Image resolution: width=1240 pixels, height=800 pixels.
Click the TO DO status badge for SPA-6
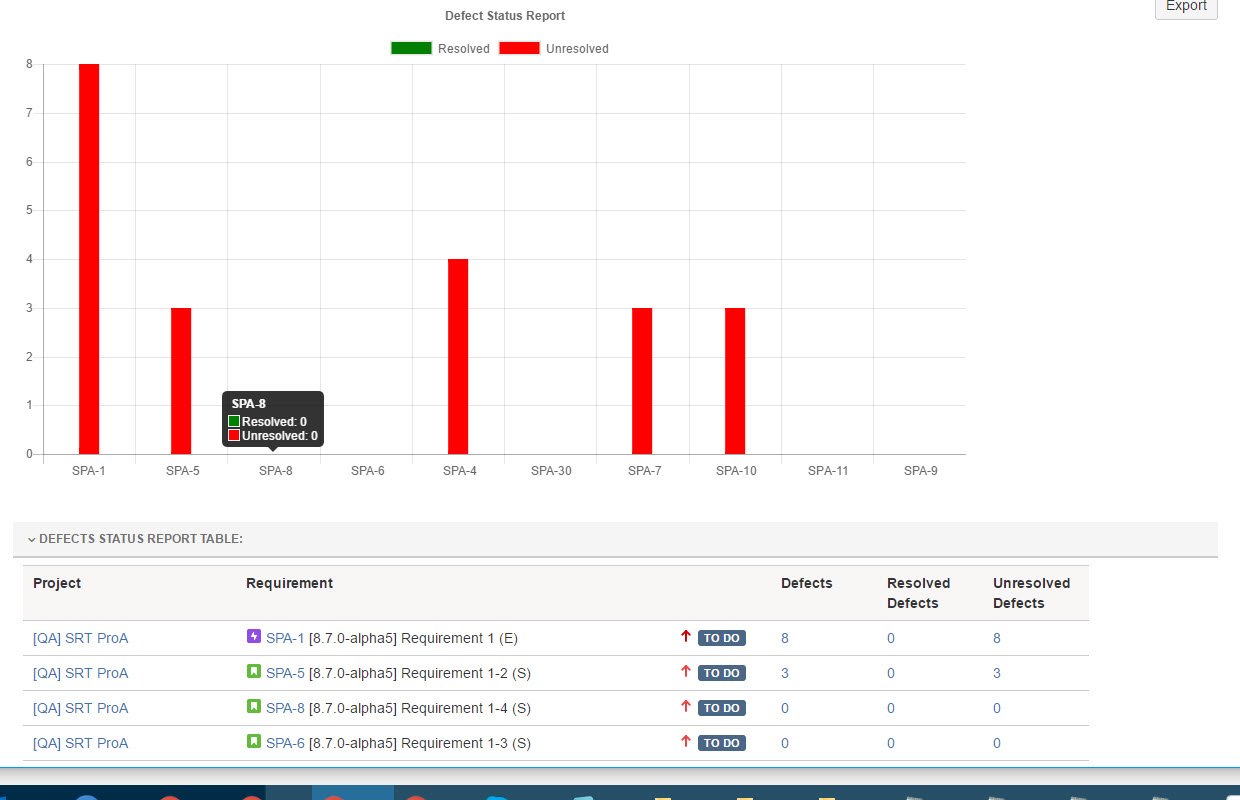[x=721, y=743]
